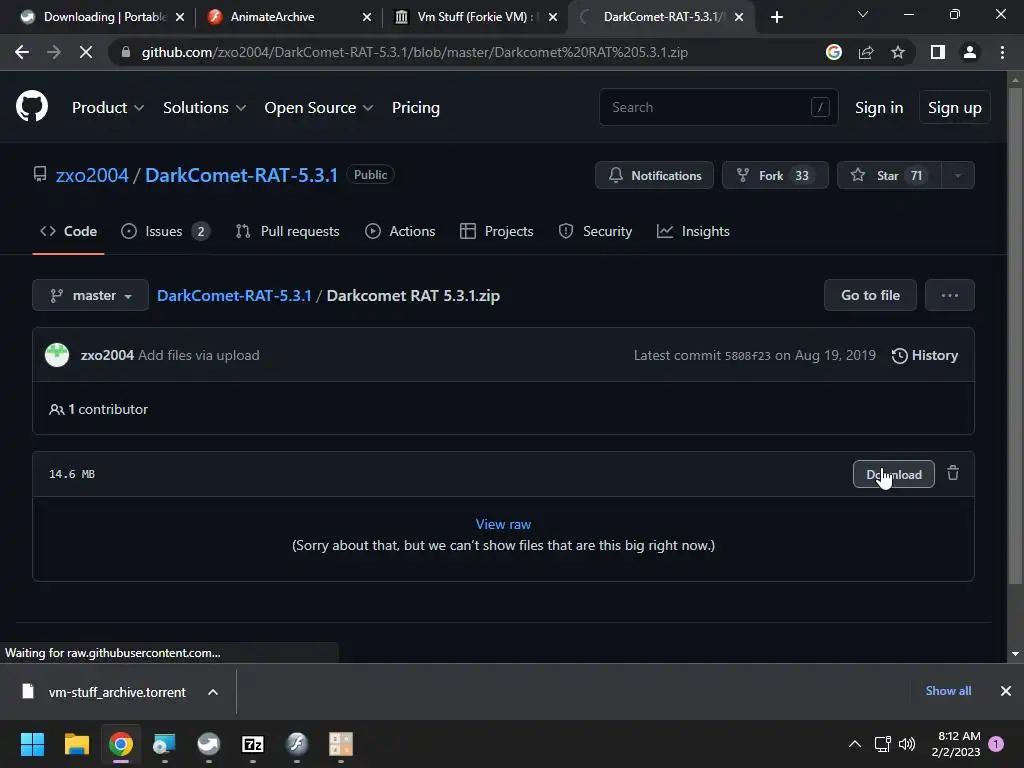Image resolution: width=1024 pixels, height=768 pixels.
Task: Open the three-dot file actions menu
Action: coord(950,295)
